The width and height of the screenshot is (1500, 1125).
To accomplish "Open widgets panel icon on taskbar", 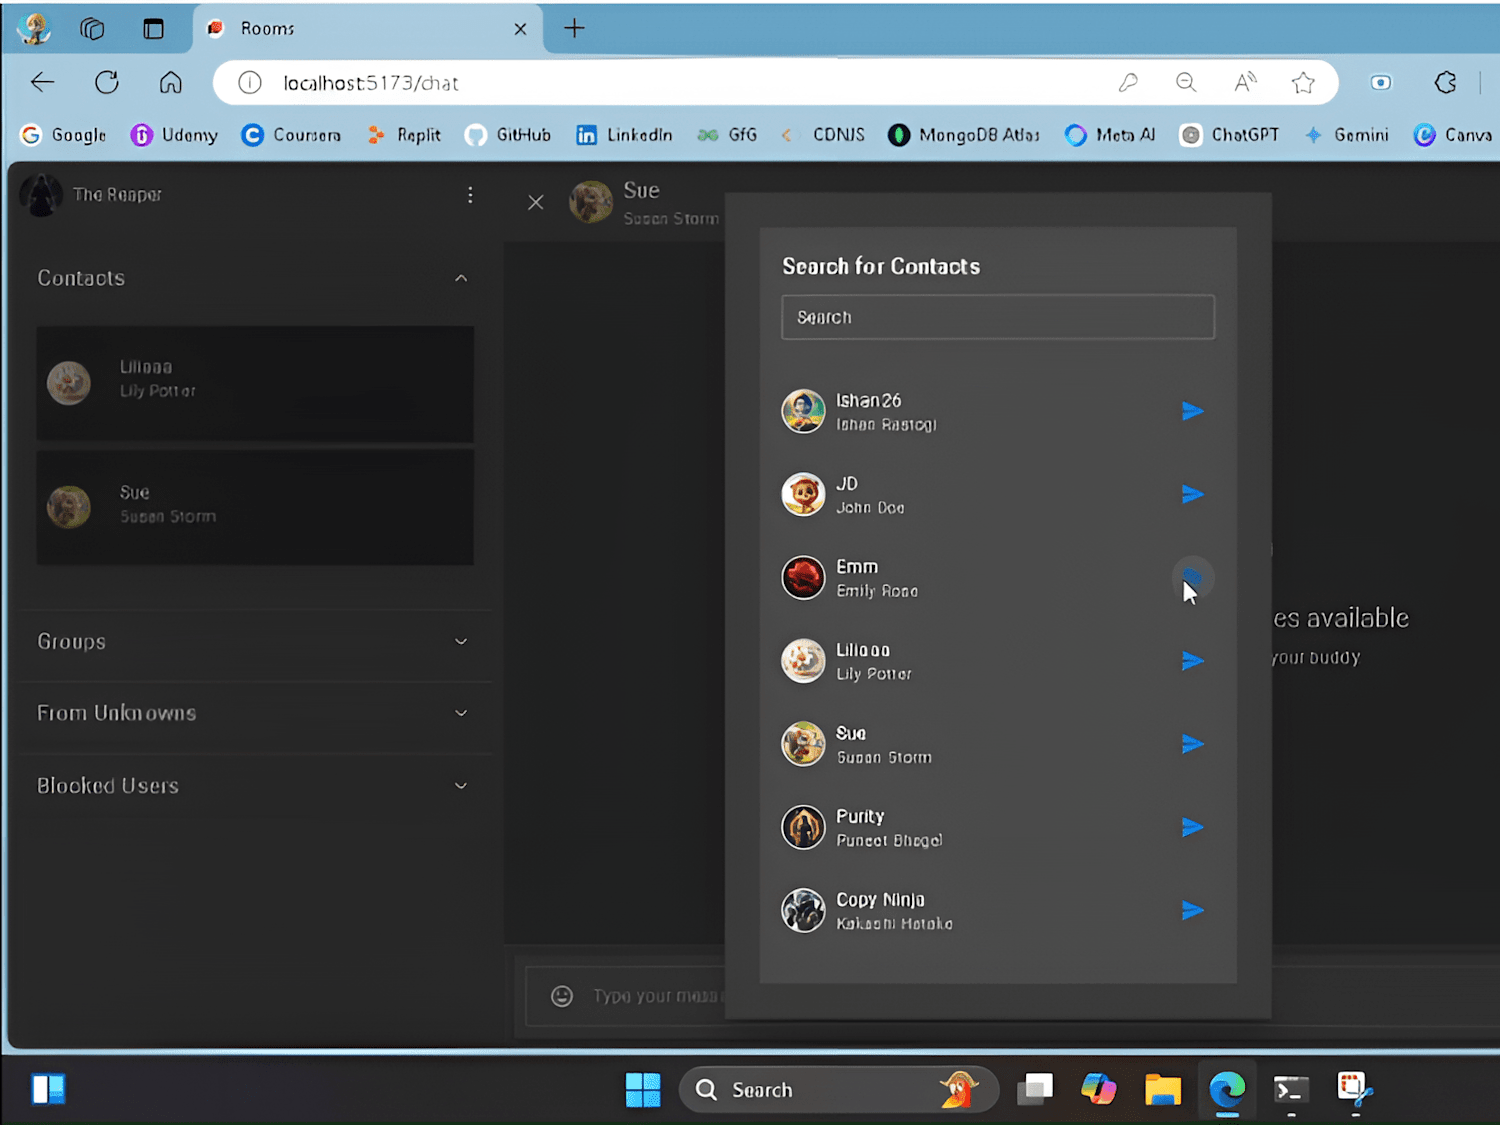I will [48, 1090].
